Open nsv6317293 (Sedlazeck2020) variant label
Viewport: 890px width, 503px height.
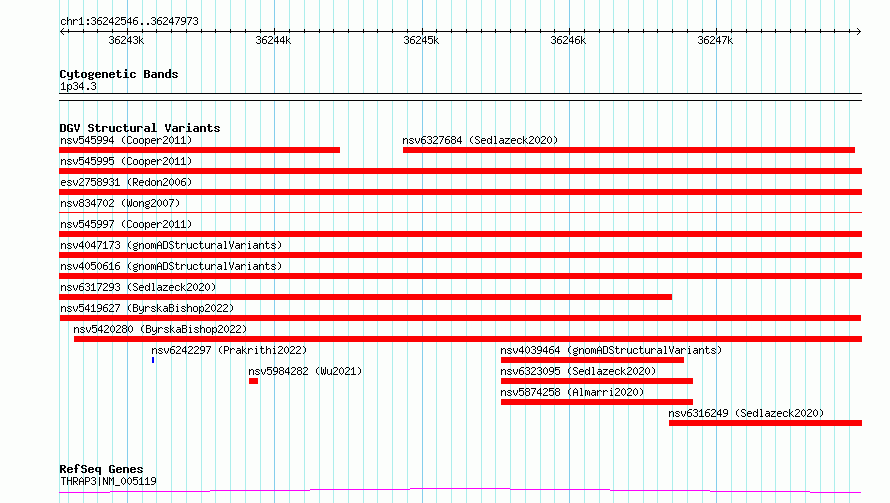click(138, 287)
